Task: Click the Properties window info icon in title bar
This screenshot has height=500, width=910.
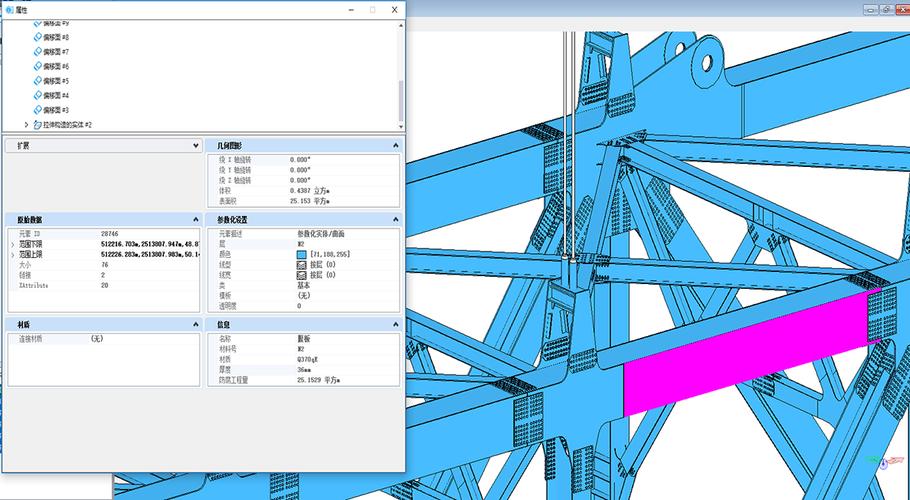Action: (9, 9)
